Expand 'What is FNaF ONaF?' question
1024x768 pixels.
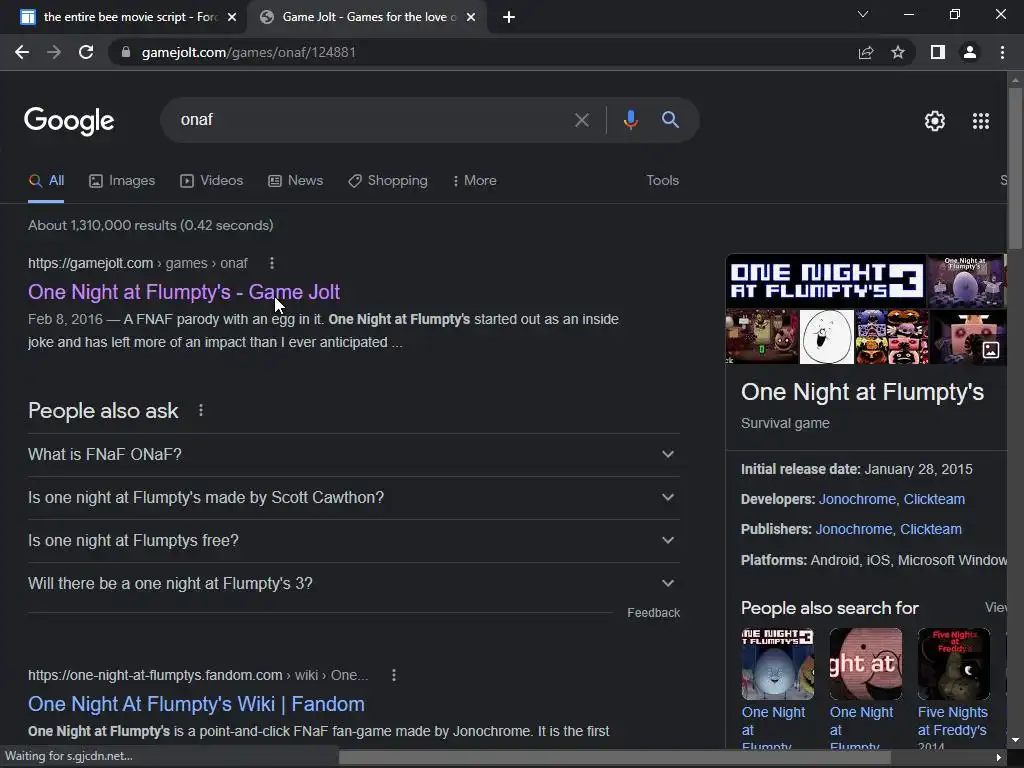point(354,455)
